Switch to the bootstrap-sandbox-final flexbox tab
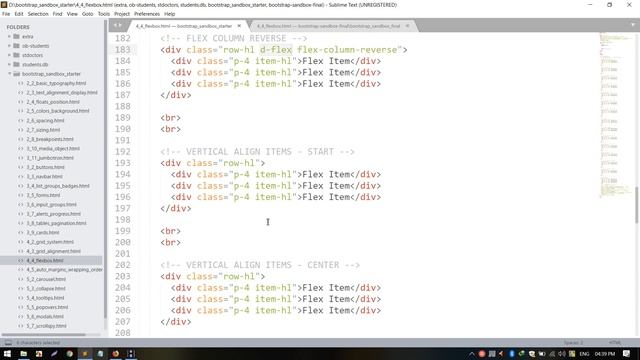This screenshot has height=360, width=640. (x=329, y=26)
